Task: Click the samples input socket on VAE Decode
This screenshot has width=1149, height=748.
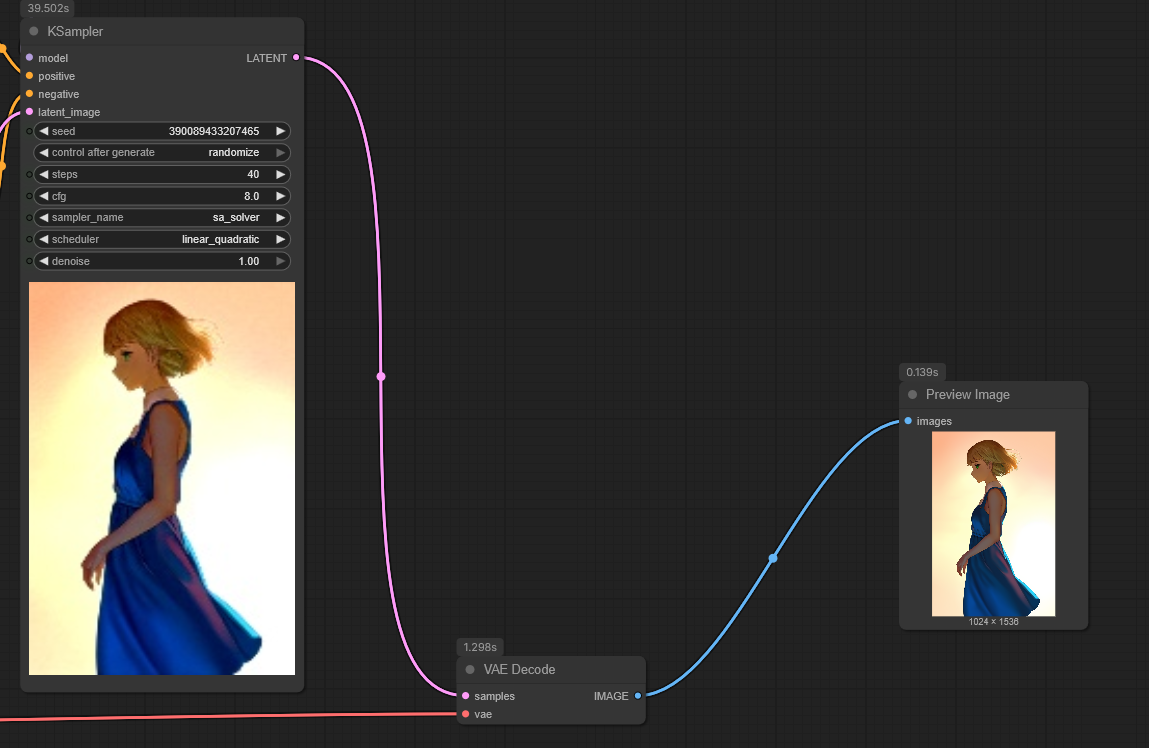Action: [465, 695]
